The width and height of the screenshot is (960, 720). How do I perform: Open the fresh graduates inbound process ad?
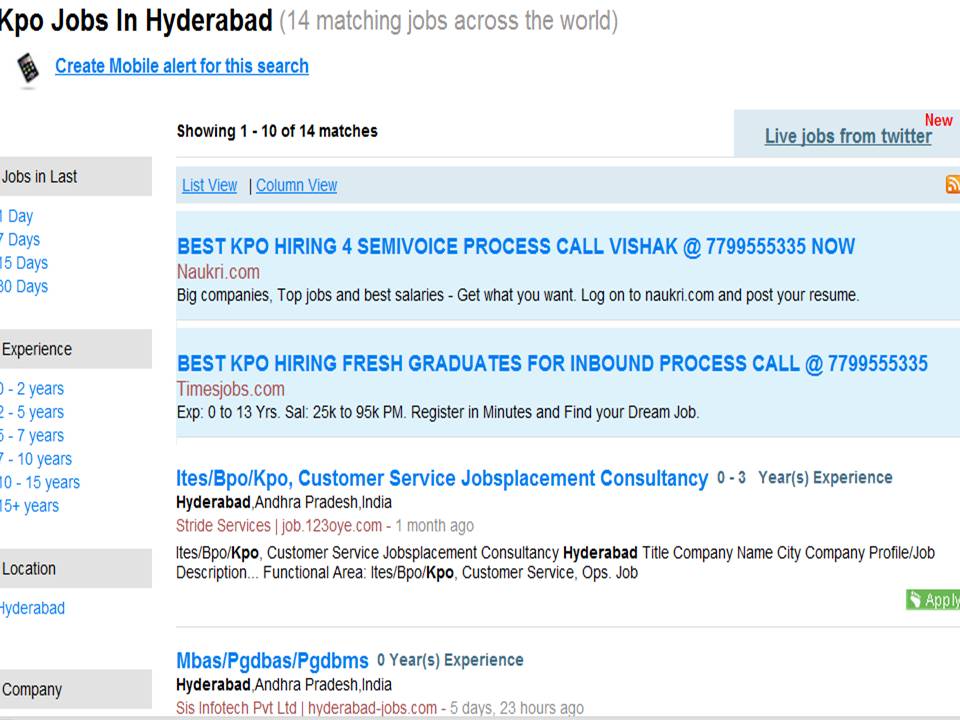click(552, 363)
